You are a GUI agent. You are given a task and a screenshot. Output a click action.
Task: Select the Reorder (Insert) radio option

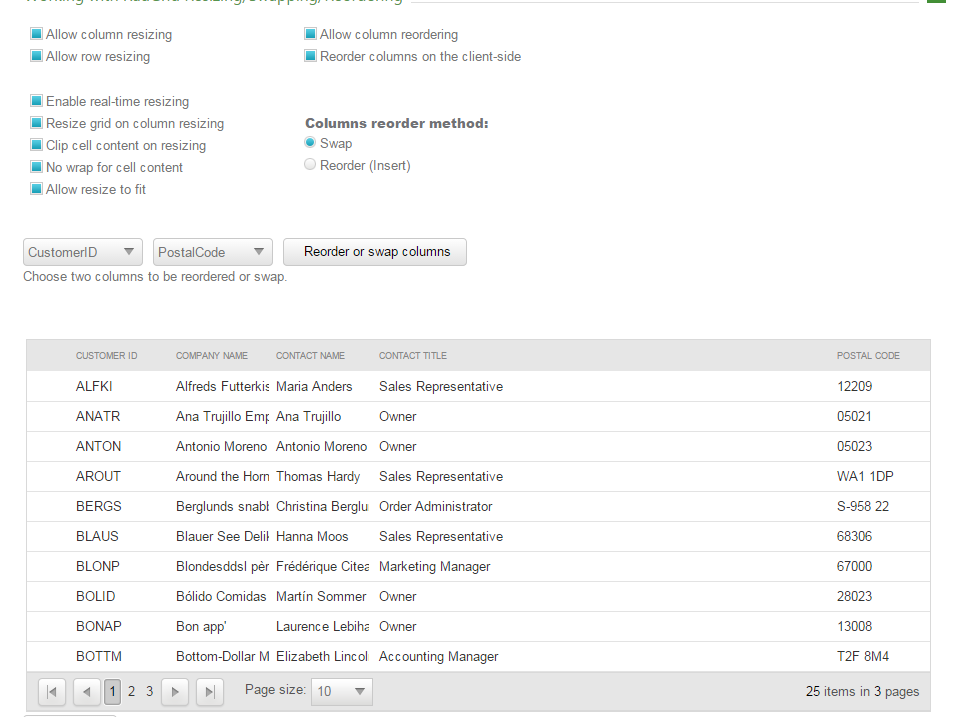pyautogui.click(x=310, y=165)
